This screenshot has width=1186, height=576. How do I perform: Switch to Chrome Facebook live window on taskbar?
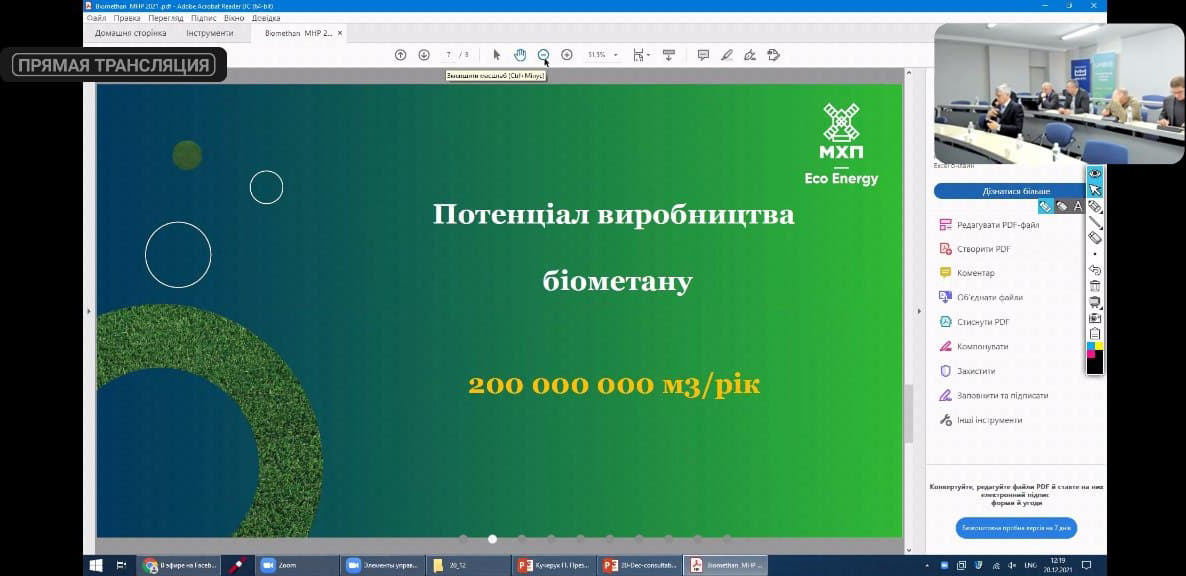(179, 565)
